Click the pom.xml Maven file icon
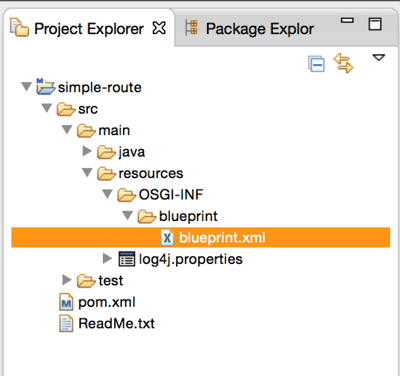The height and width of the screenshot is (376, 400). (66, 302)
